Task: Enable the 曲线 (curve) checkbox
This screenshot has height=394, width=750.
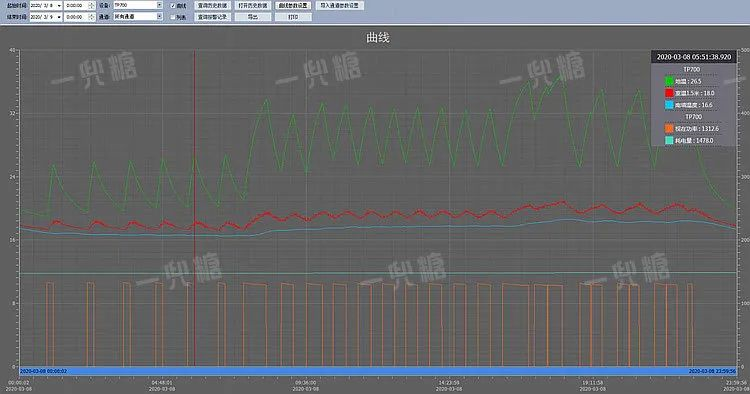Action: (x=173, y=6)
